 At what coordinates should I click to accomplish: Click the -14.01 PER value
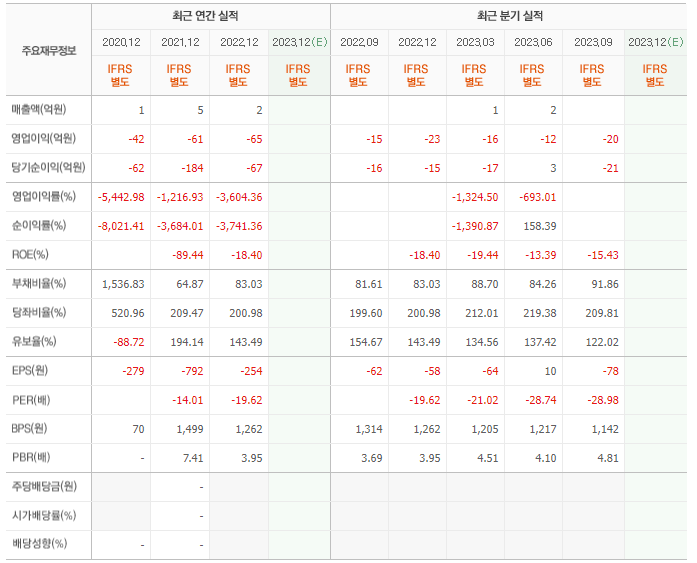(188, 400)
